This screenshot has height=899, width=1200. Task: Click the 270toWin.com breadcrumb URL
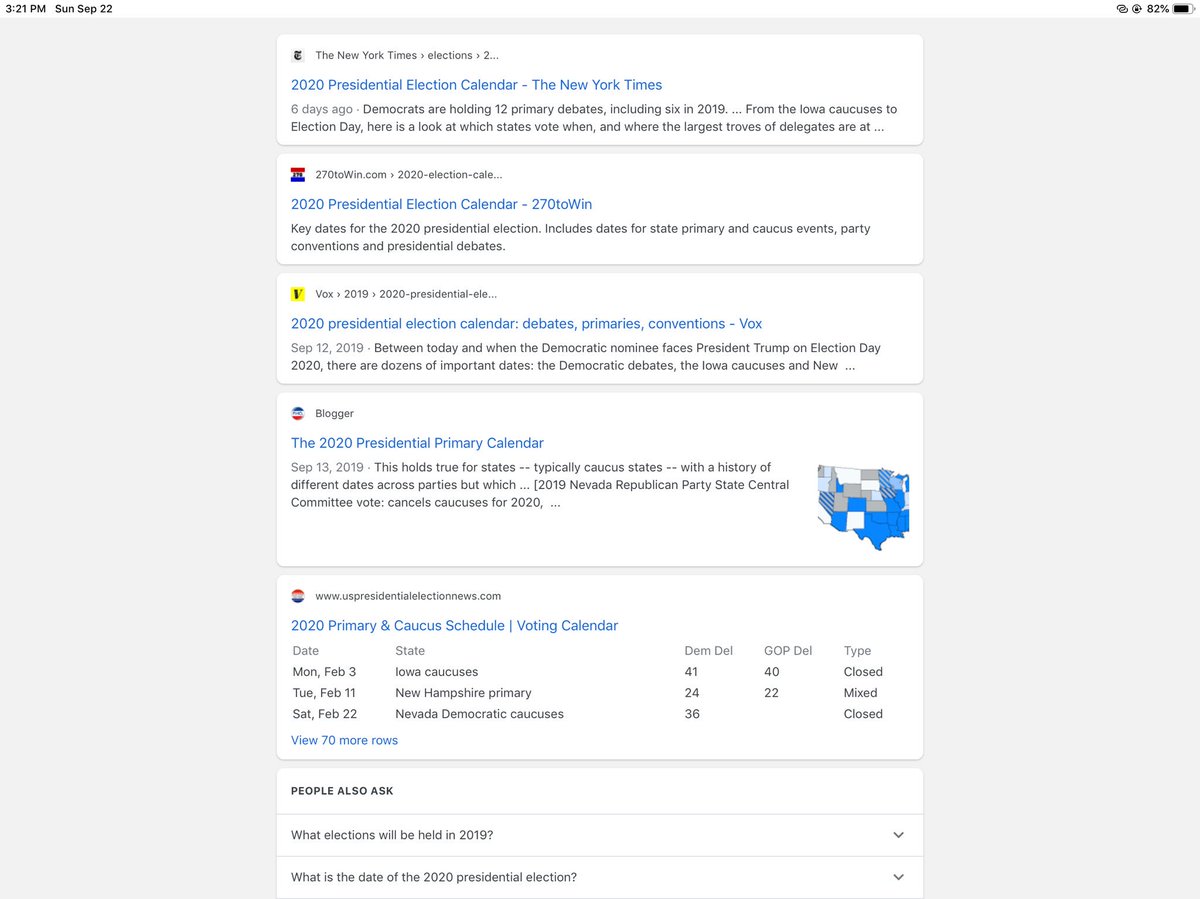click(x=408, y=175)
